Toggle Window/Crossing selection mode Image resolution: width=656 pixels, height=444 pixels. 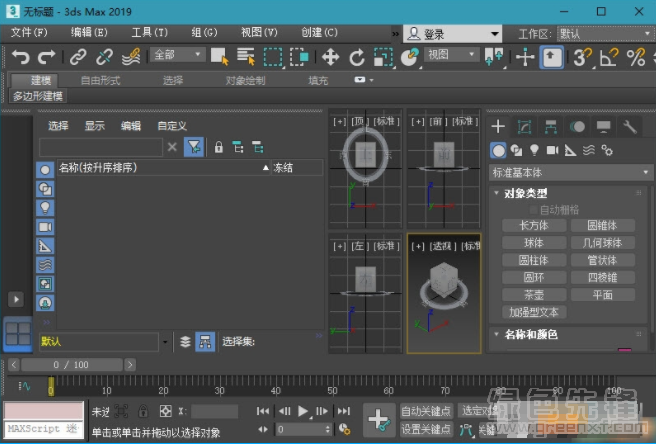coord(299,56)
